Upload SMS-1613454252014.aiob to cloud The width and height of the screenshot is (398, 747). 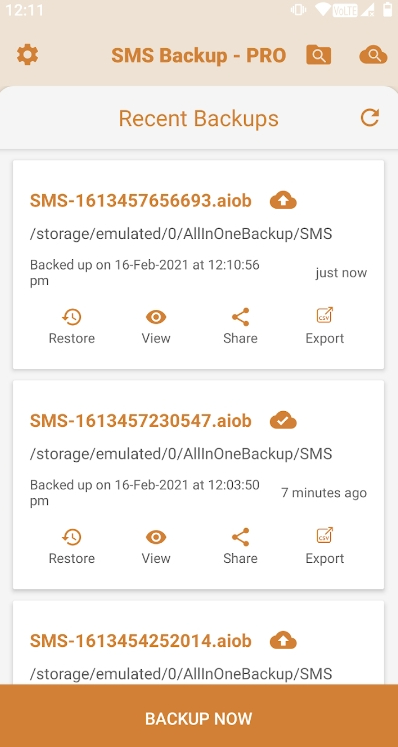coord(283,641)
